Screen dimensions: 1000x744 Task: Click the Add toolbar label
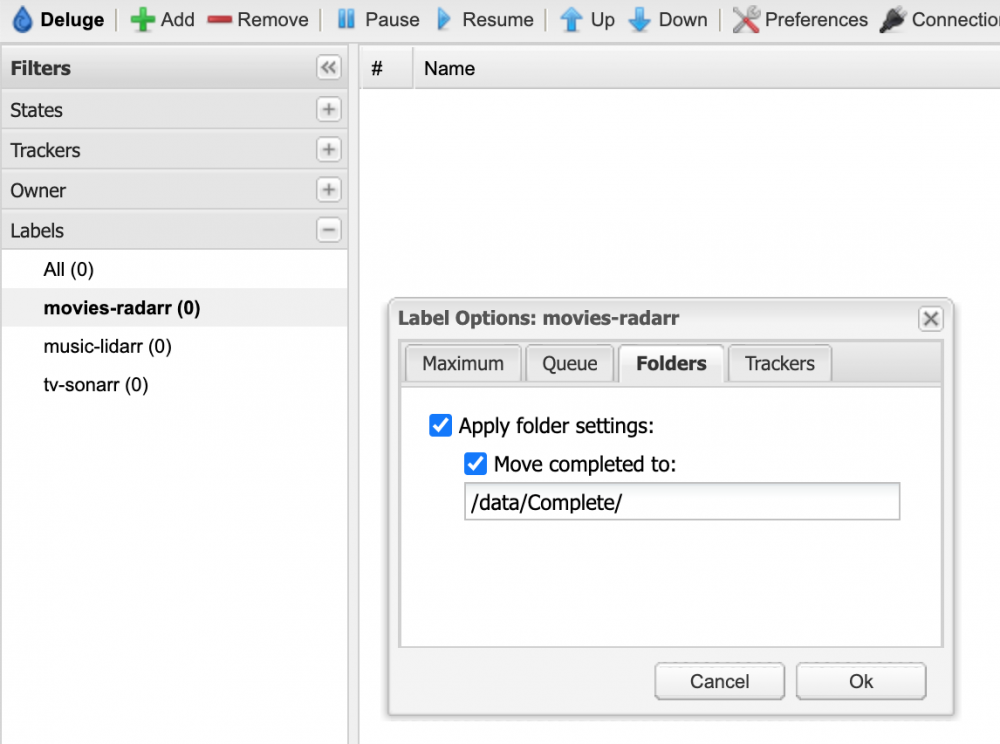[x=177, y=20]
